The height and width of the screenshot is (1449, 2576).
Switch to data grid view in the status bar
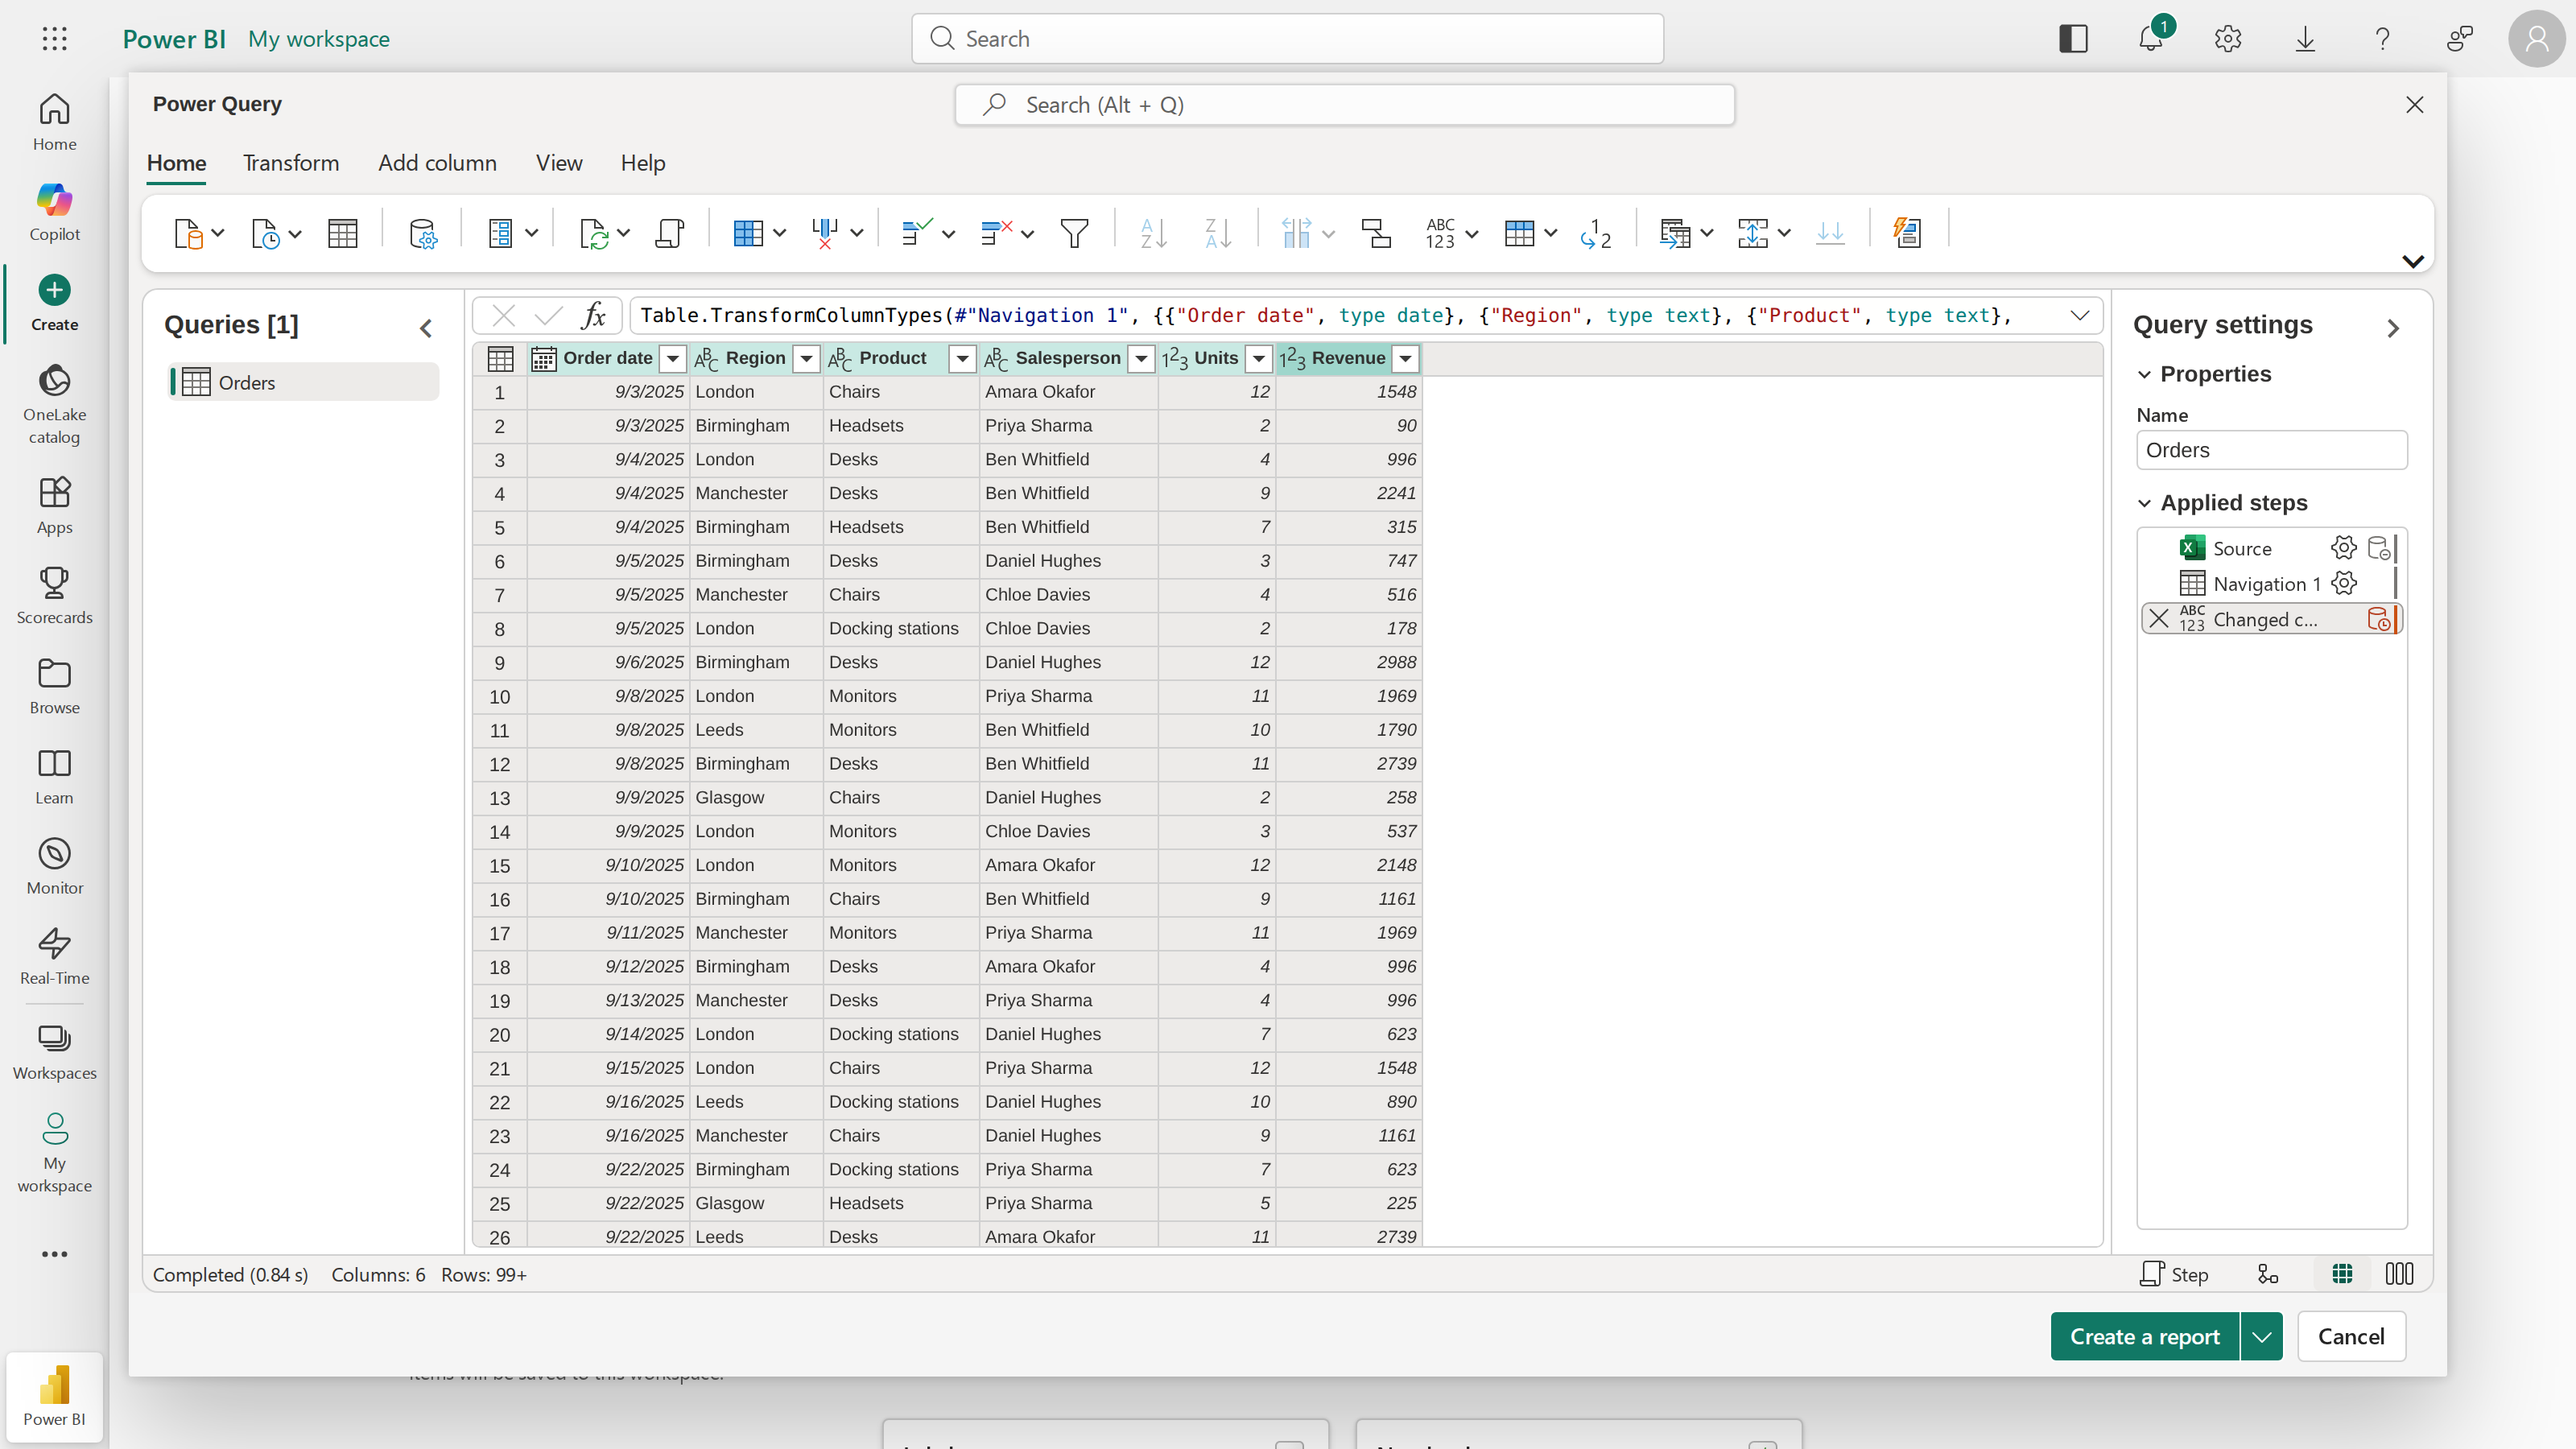click(x=2342, y=1274)
